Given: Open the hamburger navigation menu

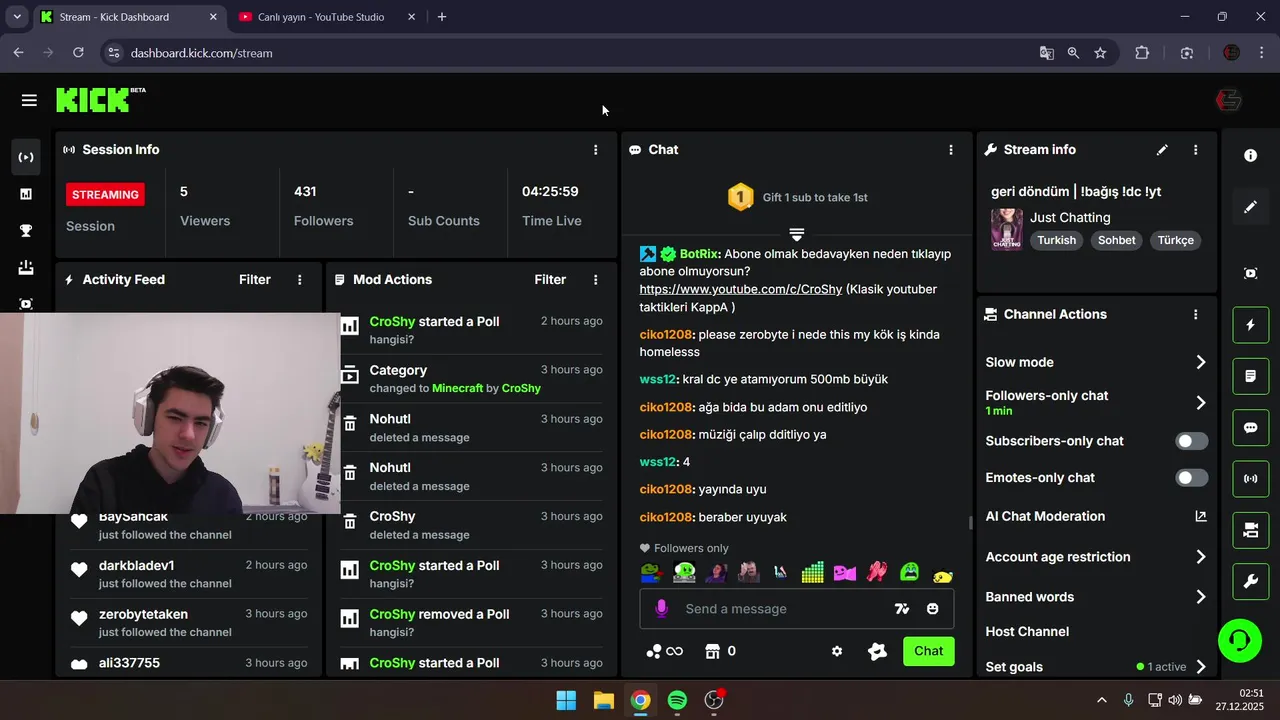Looking at the screenshot, I should coord(29,100).
